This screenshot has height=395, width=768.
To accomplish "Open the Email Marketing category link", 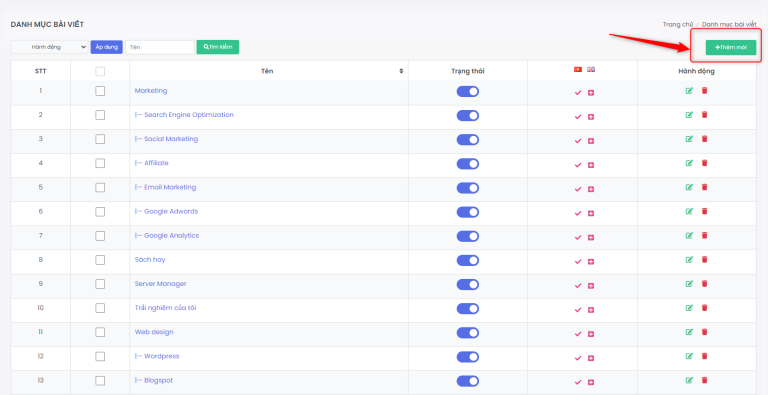I will [166, 187].
